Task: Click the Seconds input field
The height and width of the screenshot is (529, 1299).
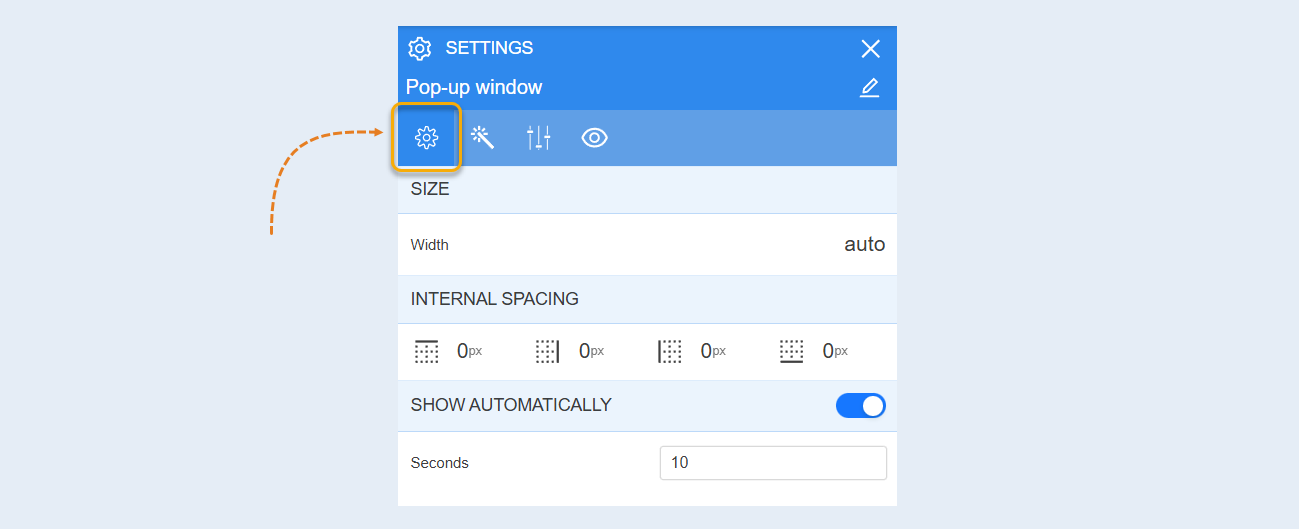Action: [x=773, y=463]
